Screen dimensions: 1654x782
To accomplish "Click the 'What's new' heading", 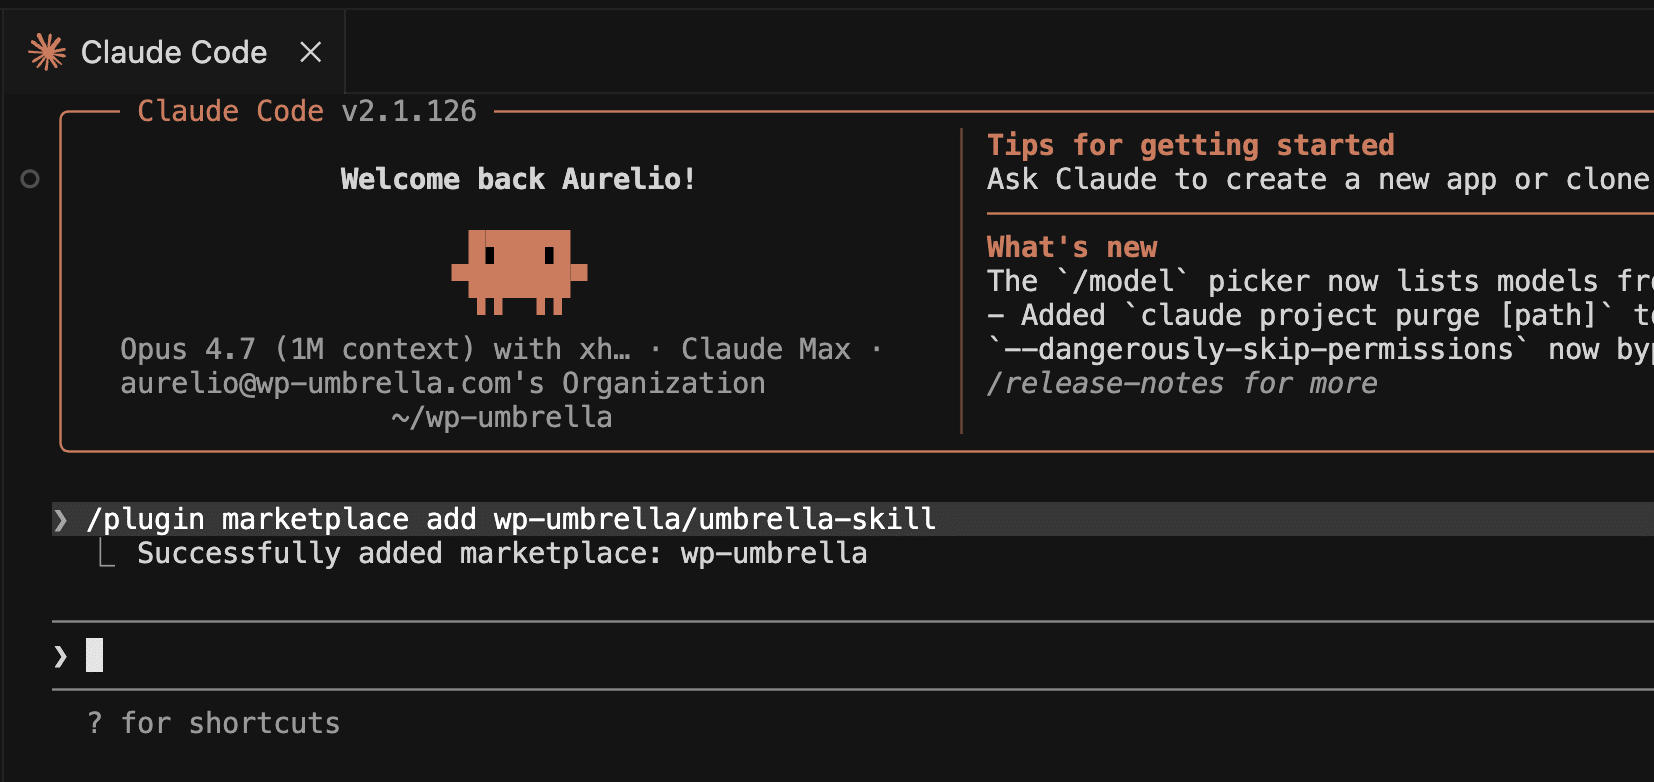I will pyautogui.click(x=1072, y=247).
